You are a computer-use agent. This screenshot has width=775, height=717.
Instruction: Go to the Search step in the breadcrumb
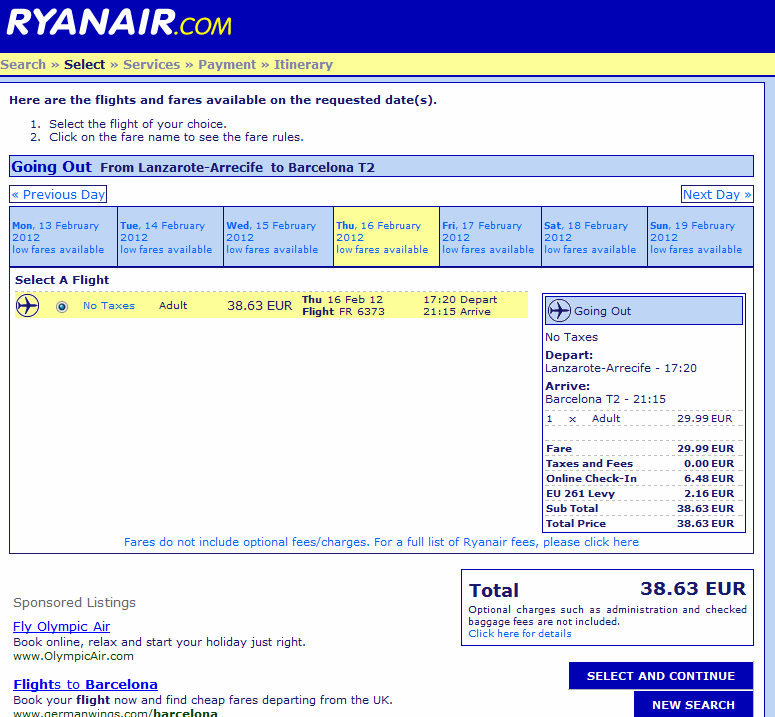[23, 65]
